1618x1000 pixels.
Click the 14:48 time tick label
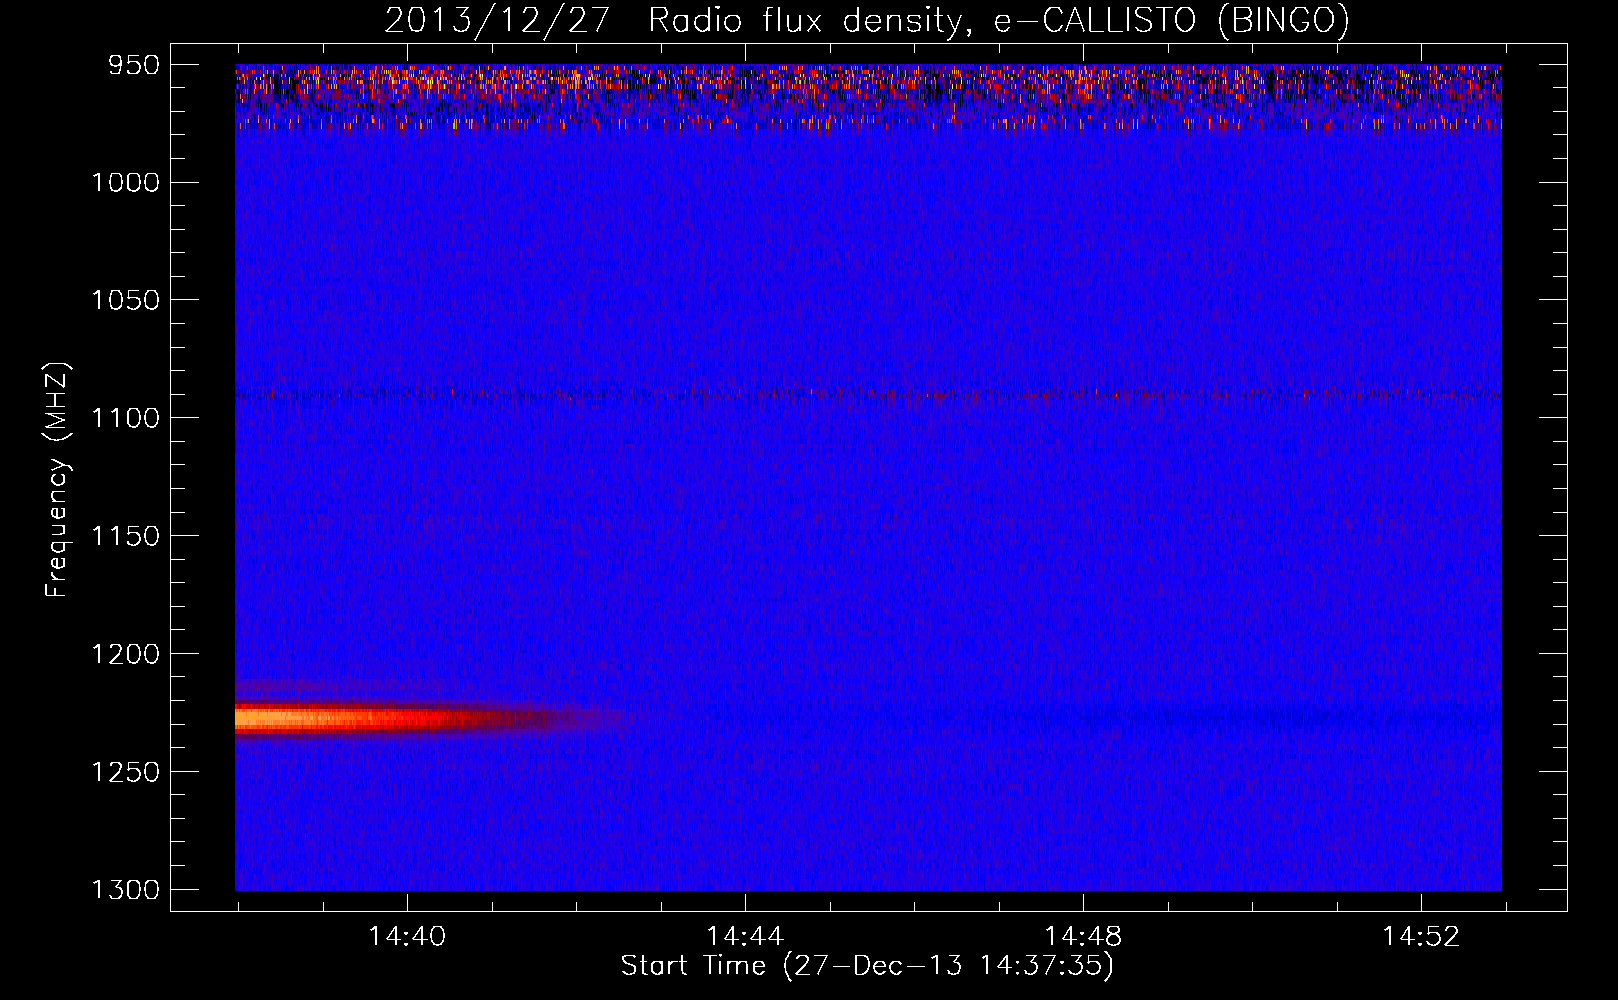pos(1083,937)
